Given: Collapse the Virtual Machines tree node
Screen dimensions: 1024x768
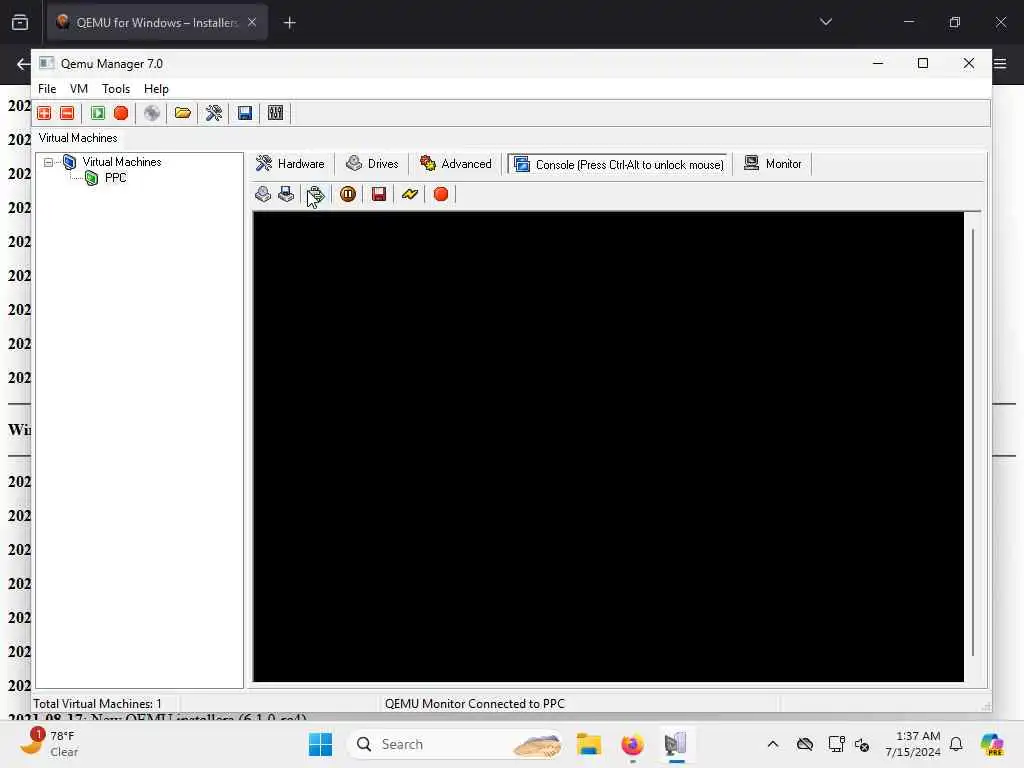Looking at the screenshot, I should 48,162.
